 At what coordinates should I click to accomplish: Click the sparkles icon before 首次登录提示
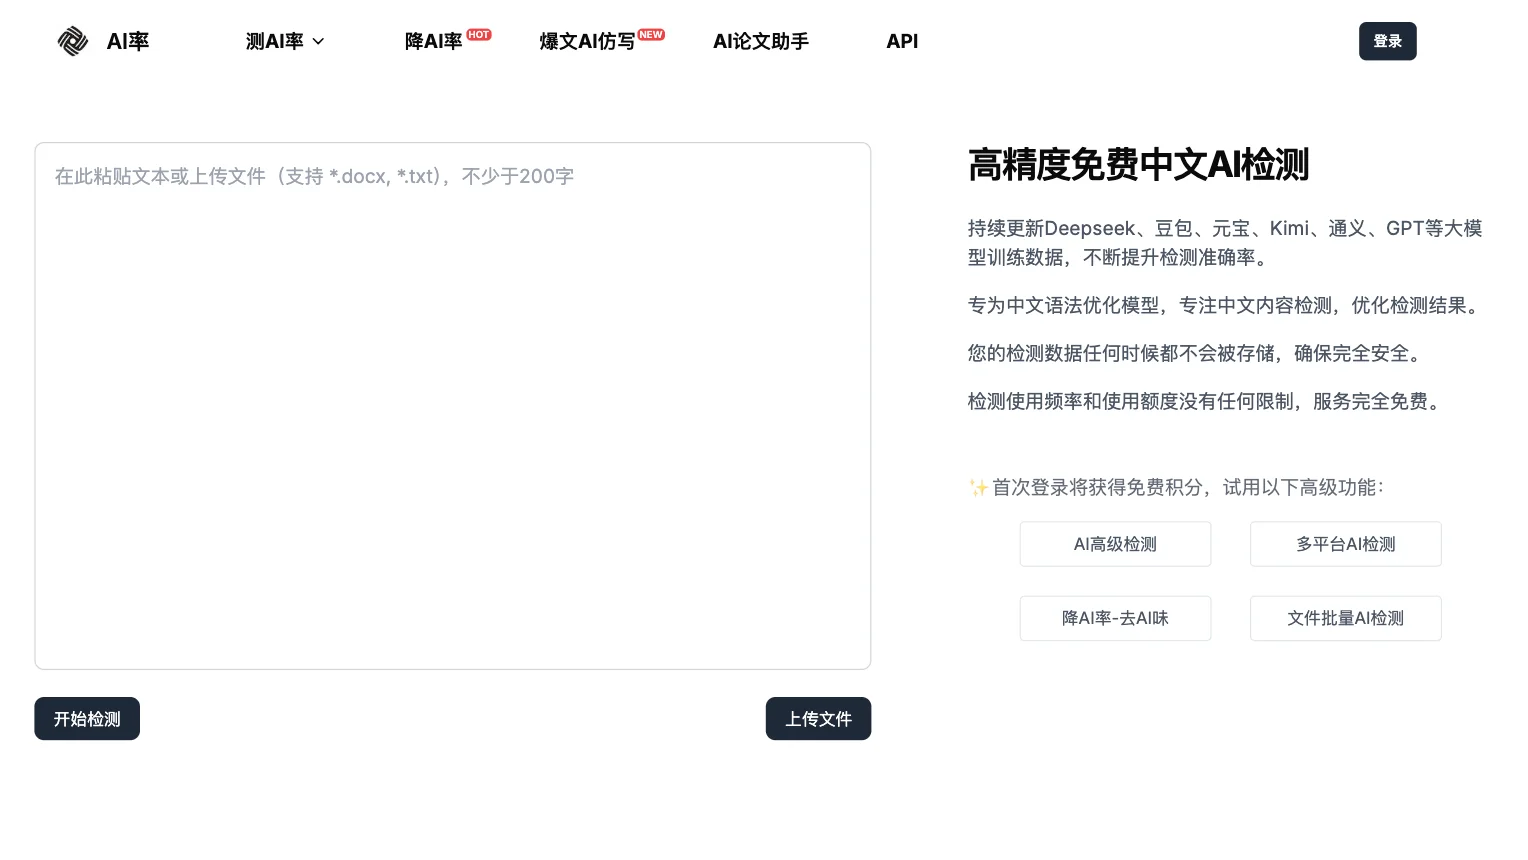[x=978, y=487]
